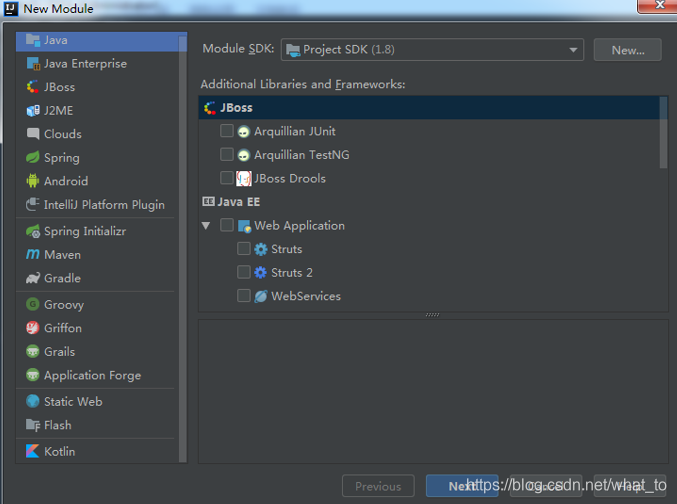Image resolution: width=677 pixels, height=504 pixels.
Task: Click the Gradle elephant icon
Action: click(33, 278)
